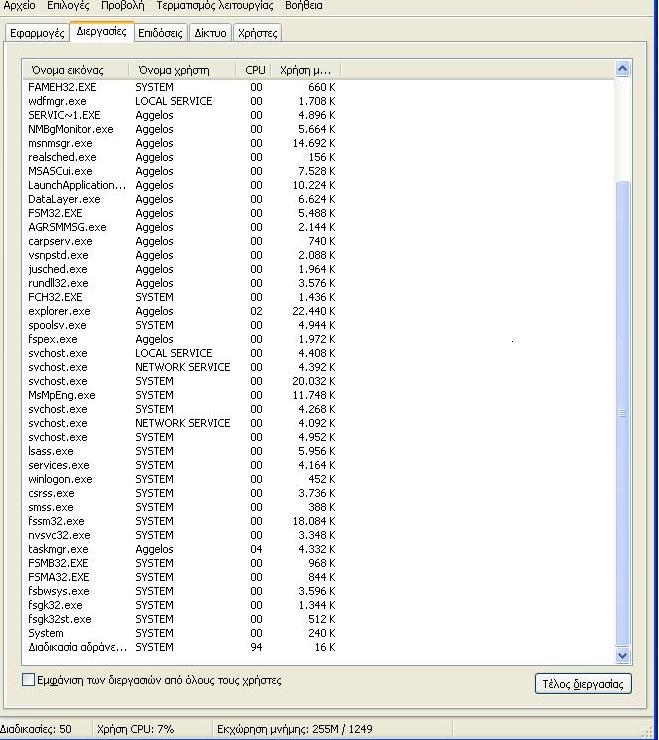Click the scrollbar up arrow
The image size is (659, 740).
pyautogui.click(x=623, y=69)
